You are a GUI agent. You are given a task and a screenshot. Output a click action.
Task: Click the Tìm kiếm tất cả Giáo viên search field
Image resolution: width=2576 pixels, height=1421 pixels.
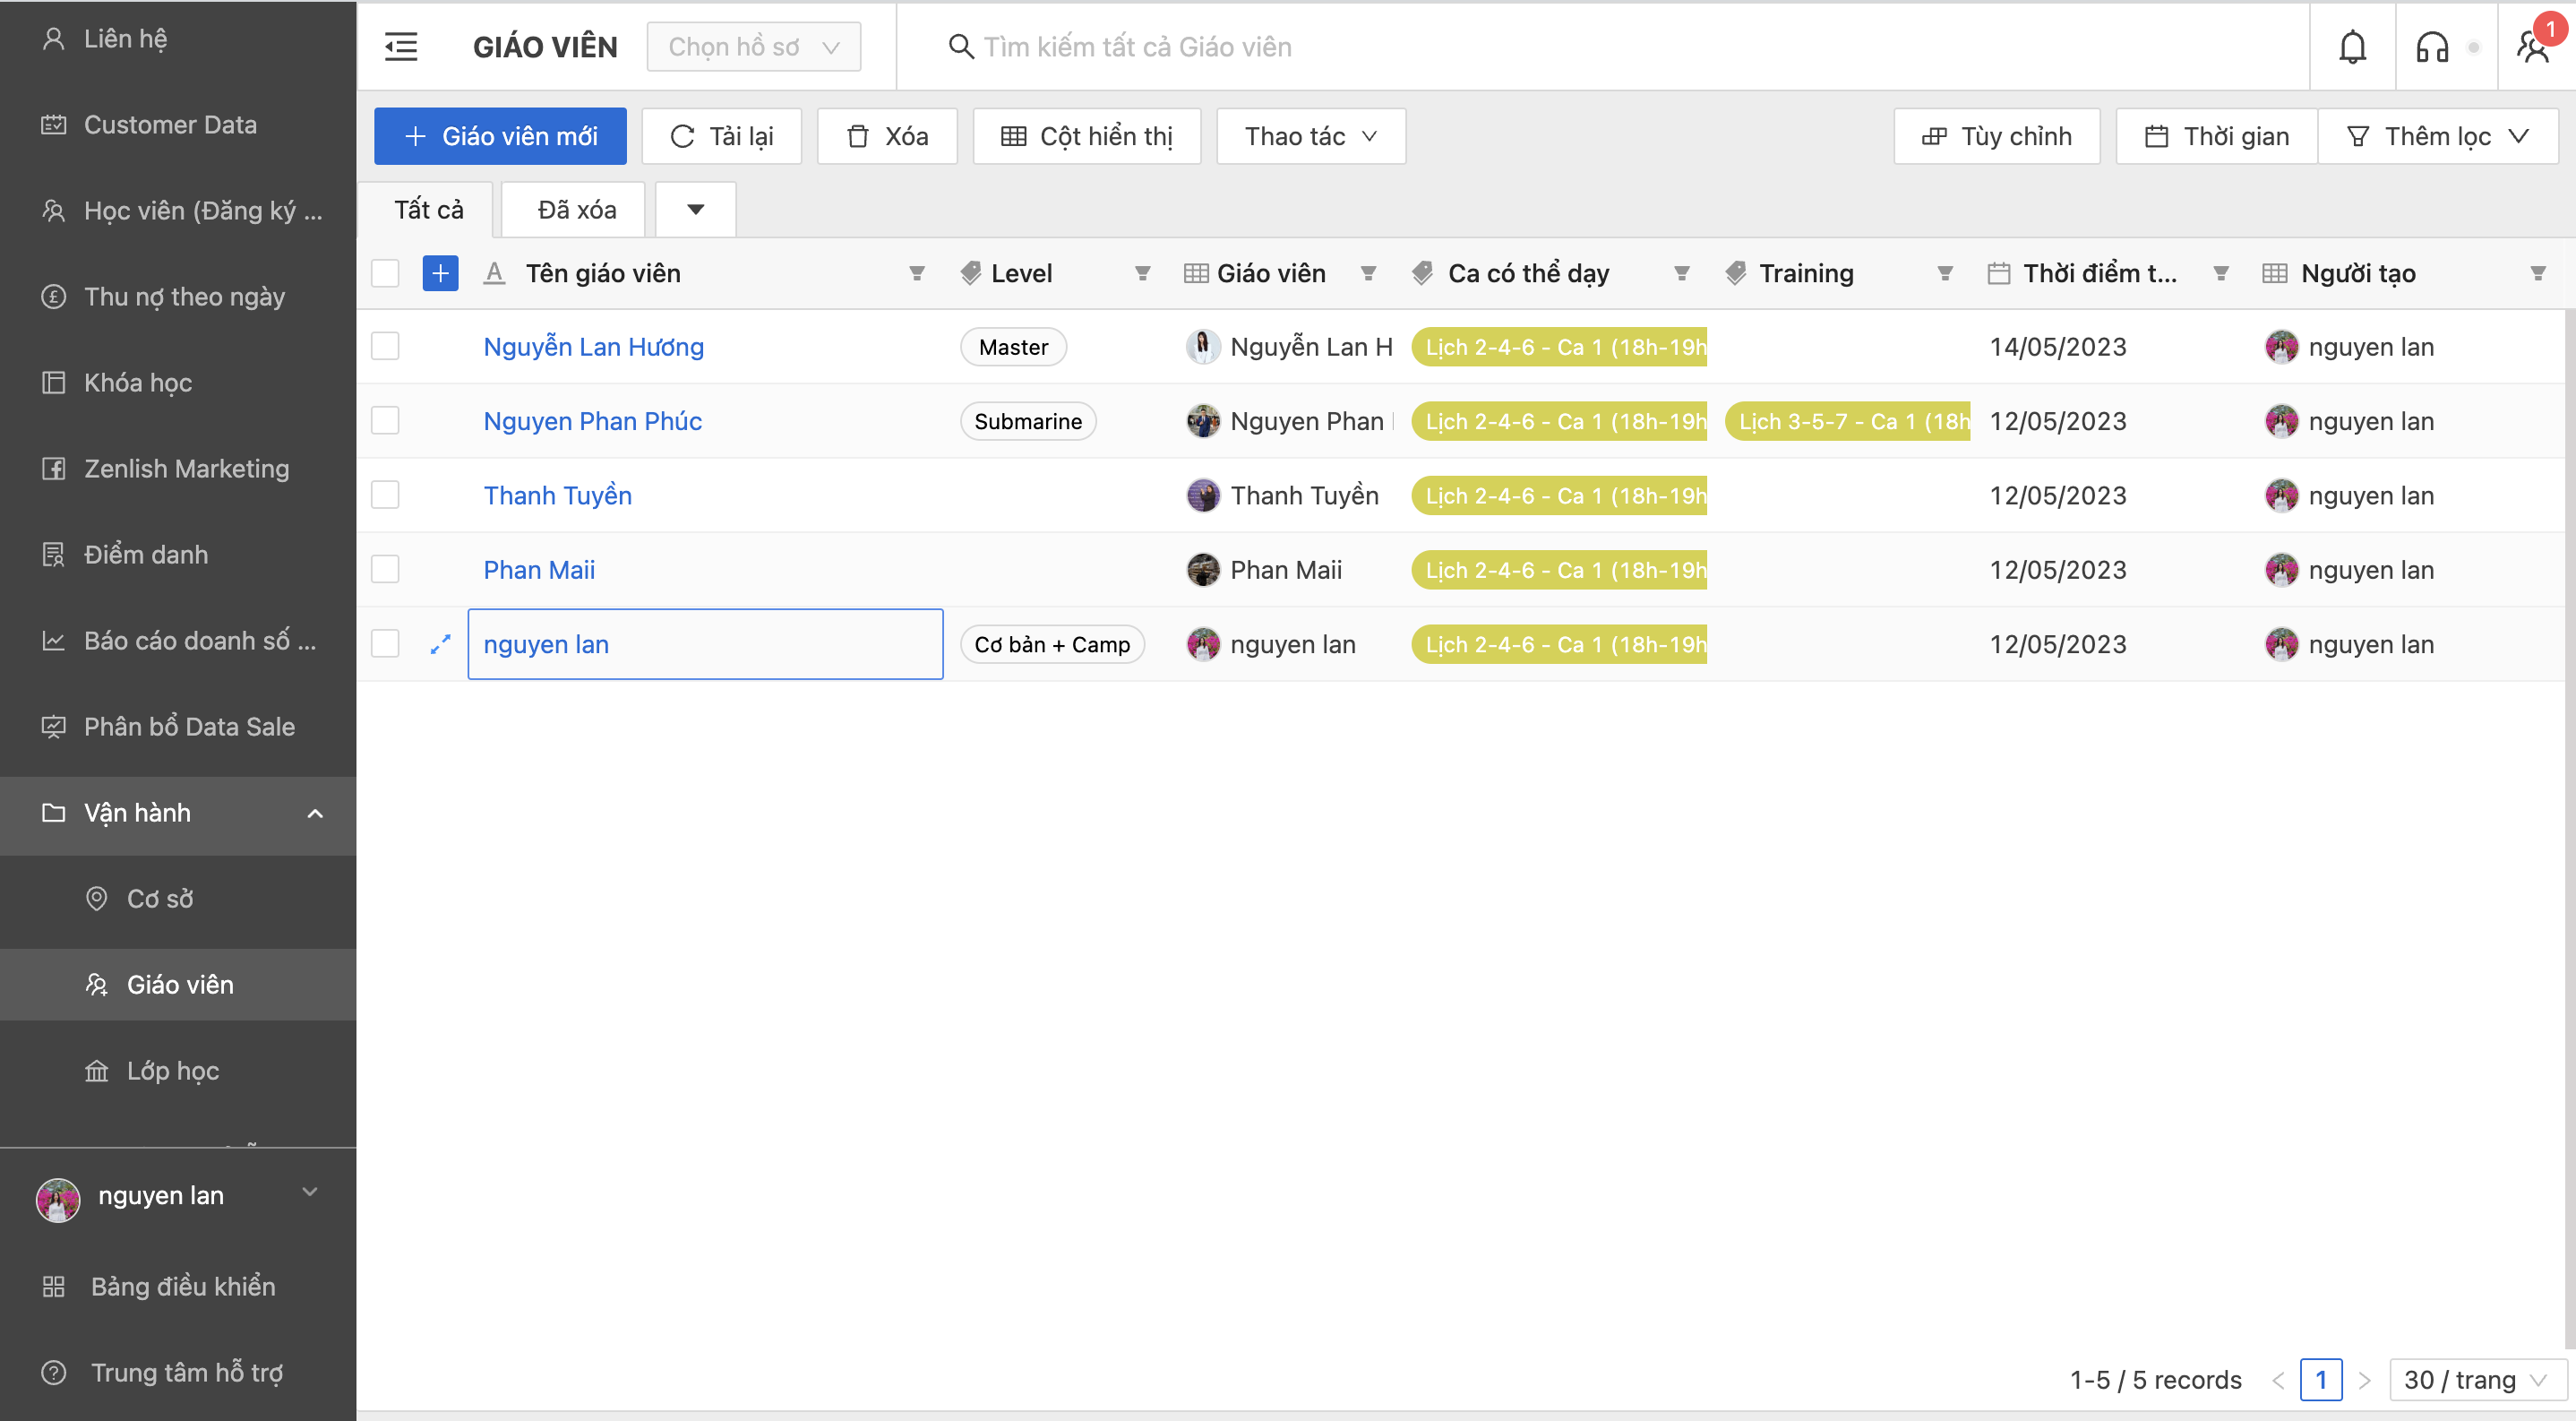(1137, 47)
